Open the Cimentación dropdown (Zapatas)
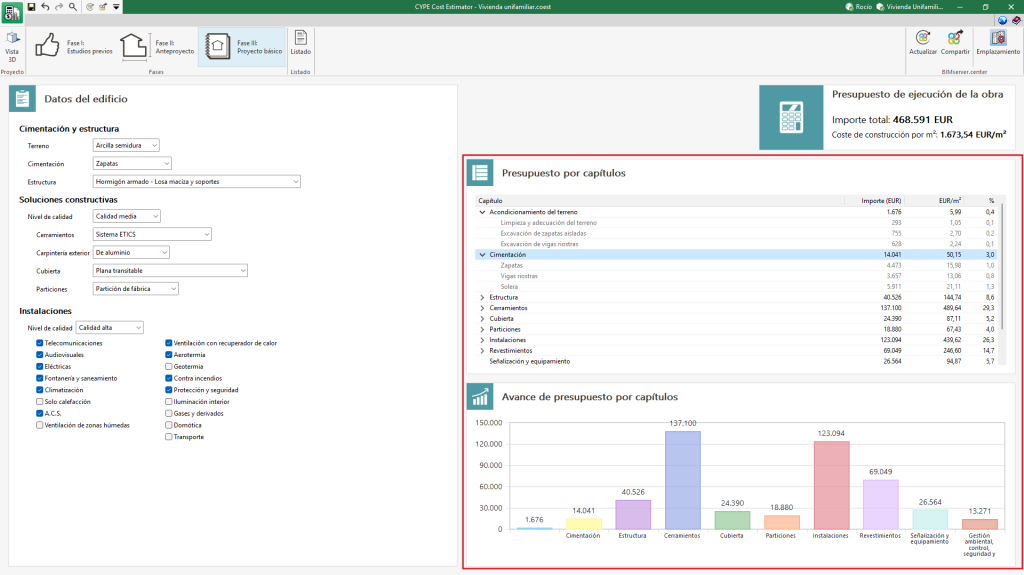The width and height of the screenshot is (1024, 575). (132, 163)
